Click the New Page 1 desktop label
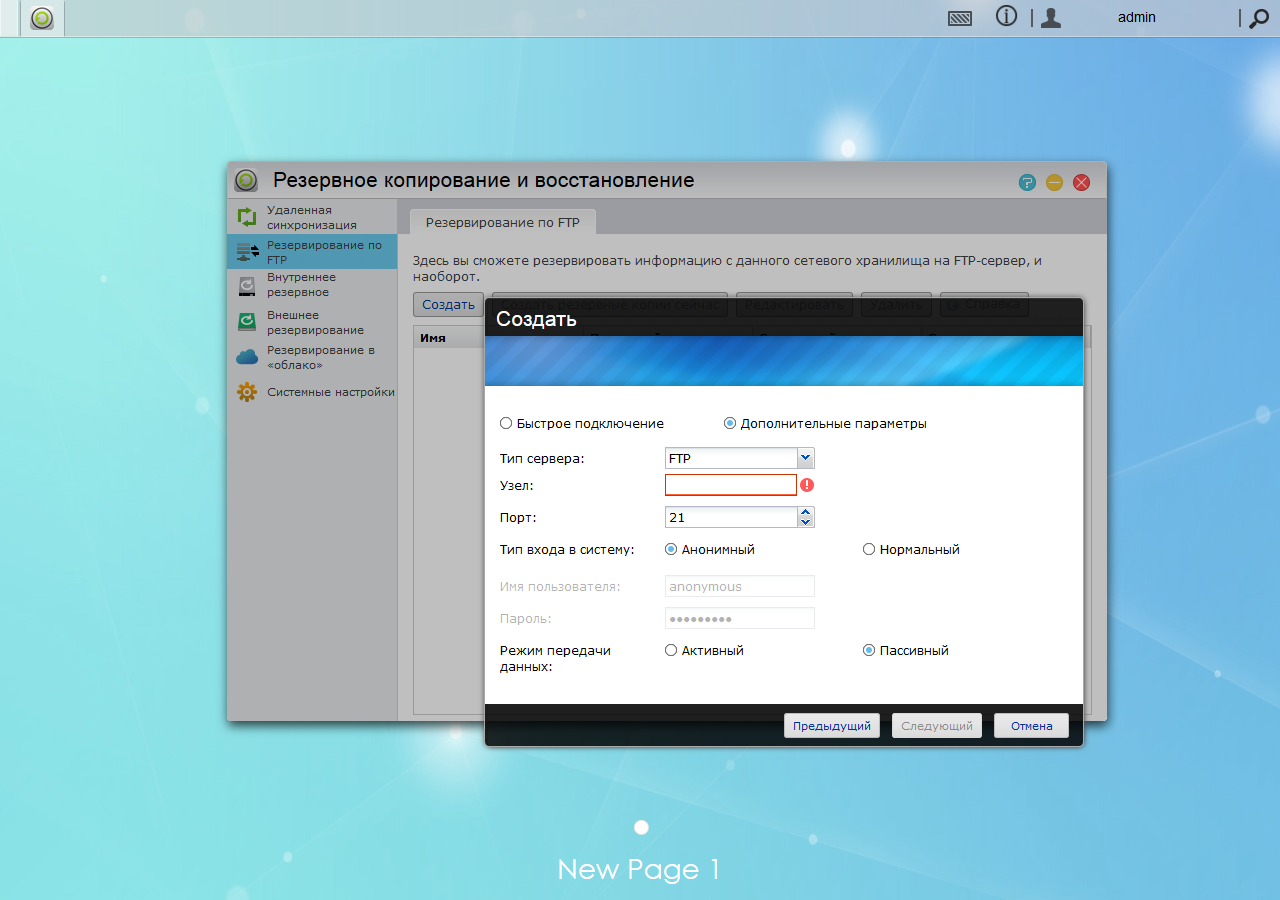 [639, 869]
